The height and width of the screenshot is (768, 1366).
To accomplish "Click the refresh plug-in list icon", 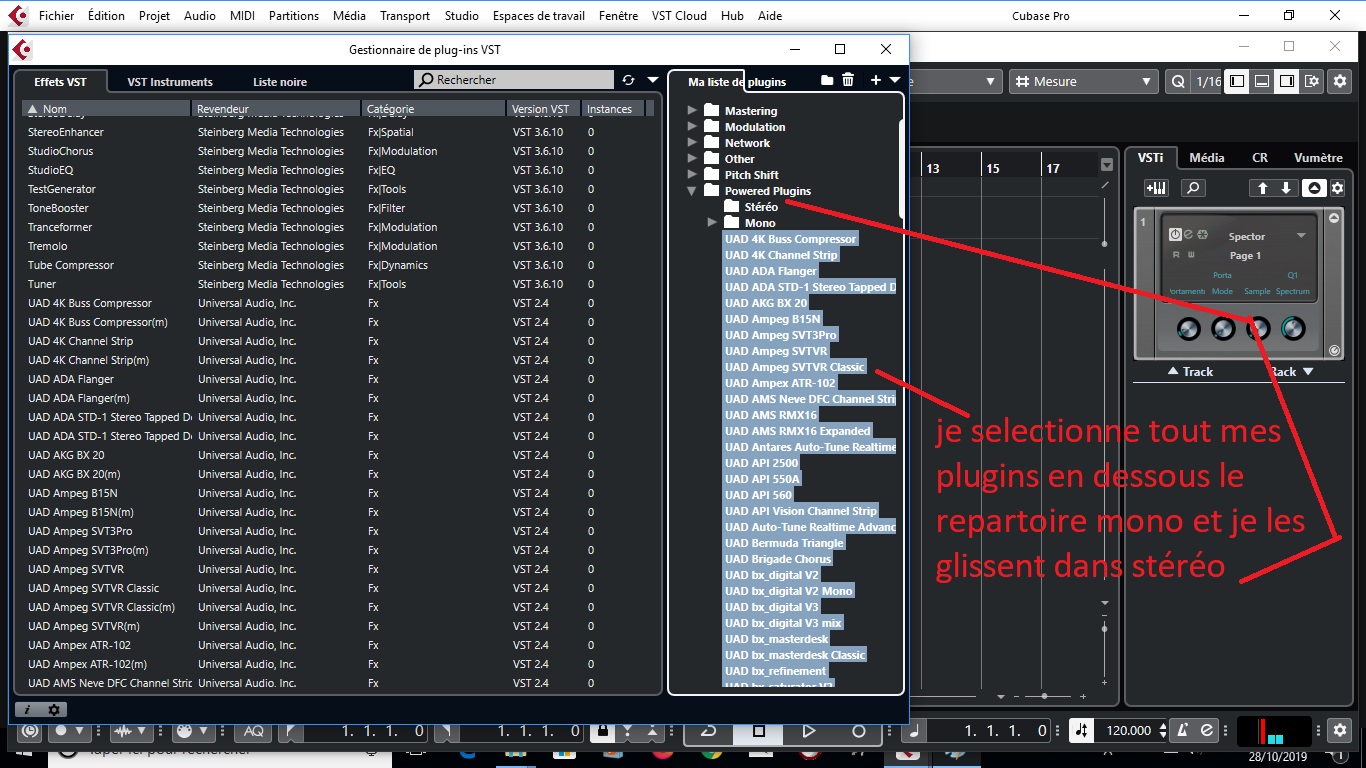I will click(628, 80).
